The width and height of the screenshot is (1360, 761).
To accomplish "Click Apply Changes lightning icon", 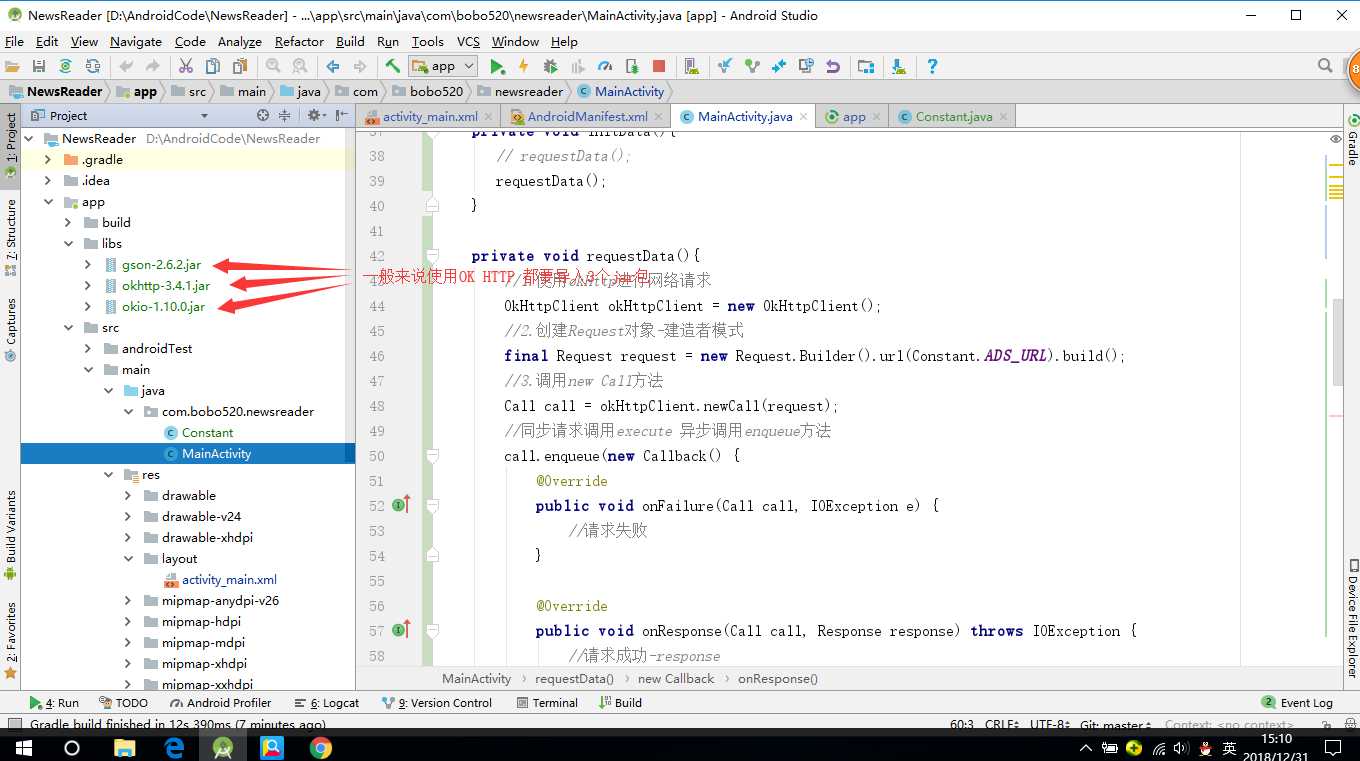I will (523, 66).
